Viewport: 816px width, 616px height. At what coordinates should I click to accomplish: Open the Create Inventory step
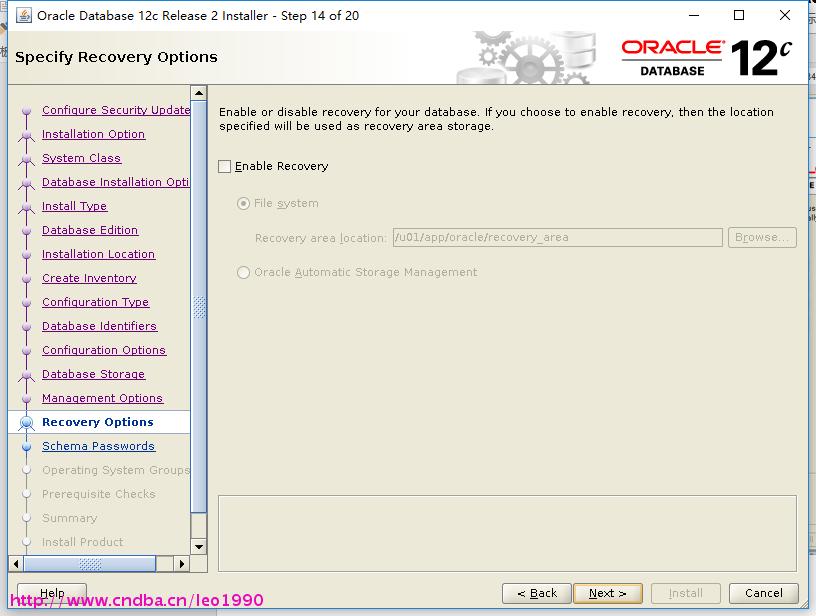90,278
